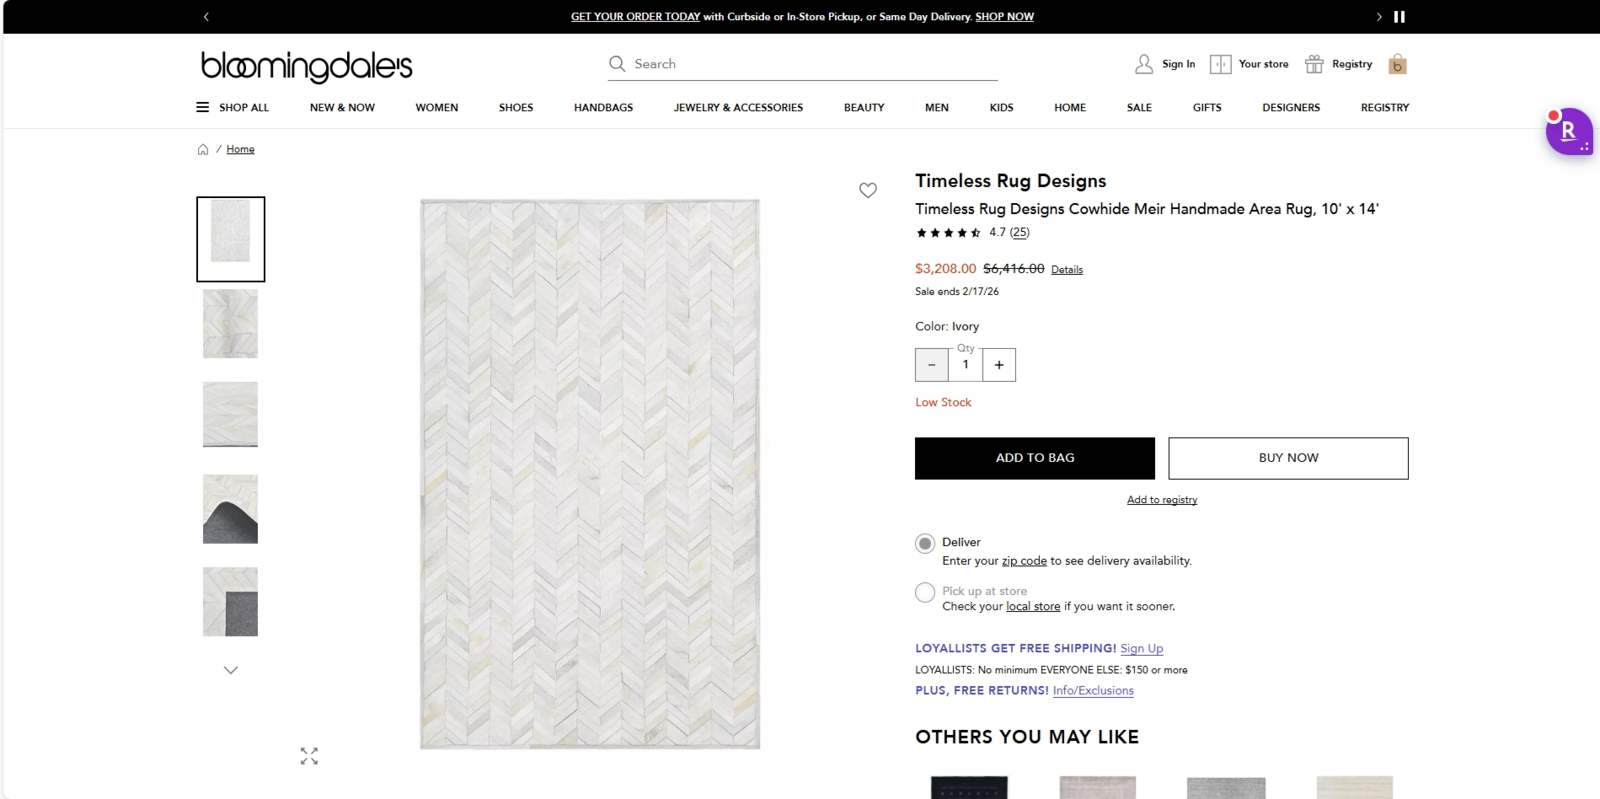
Task: Increase quantity with plus button
Action: tap(999, 365)
